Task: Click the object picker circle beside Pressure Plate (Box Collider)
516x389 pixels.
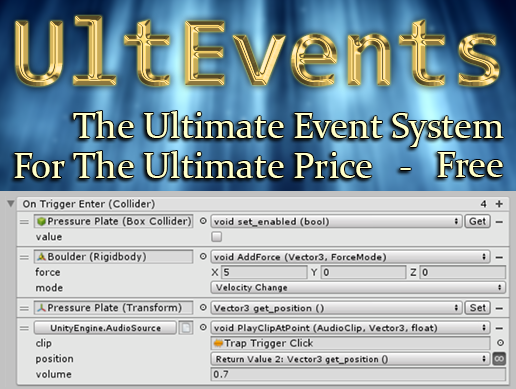Action: tap(203, 221)
